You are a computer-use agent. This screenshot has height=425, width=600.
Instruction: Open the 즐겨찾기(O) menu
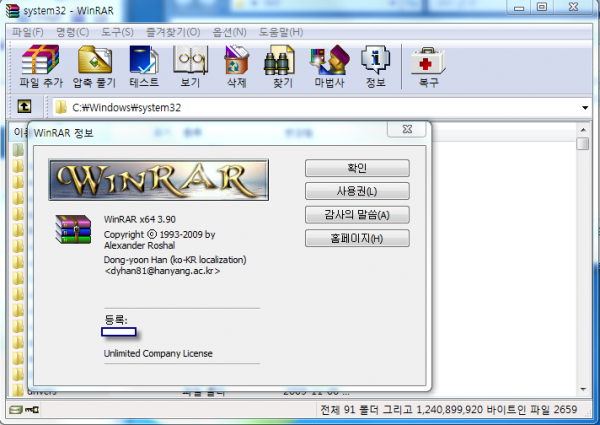tap(173, 32)
